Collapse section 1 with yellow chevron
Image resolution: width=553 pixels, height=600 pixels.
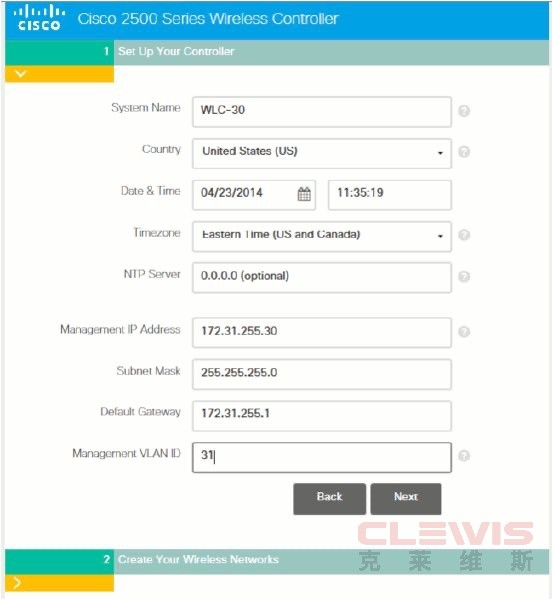click(x=59, y=74)
